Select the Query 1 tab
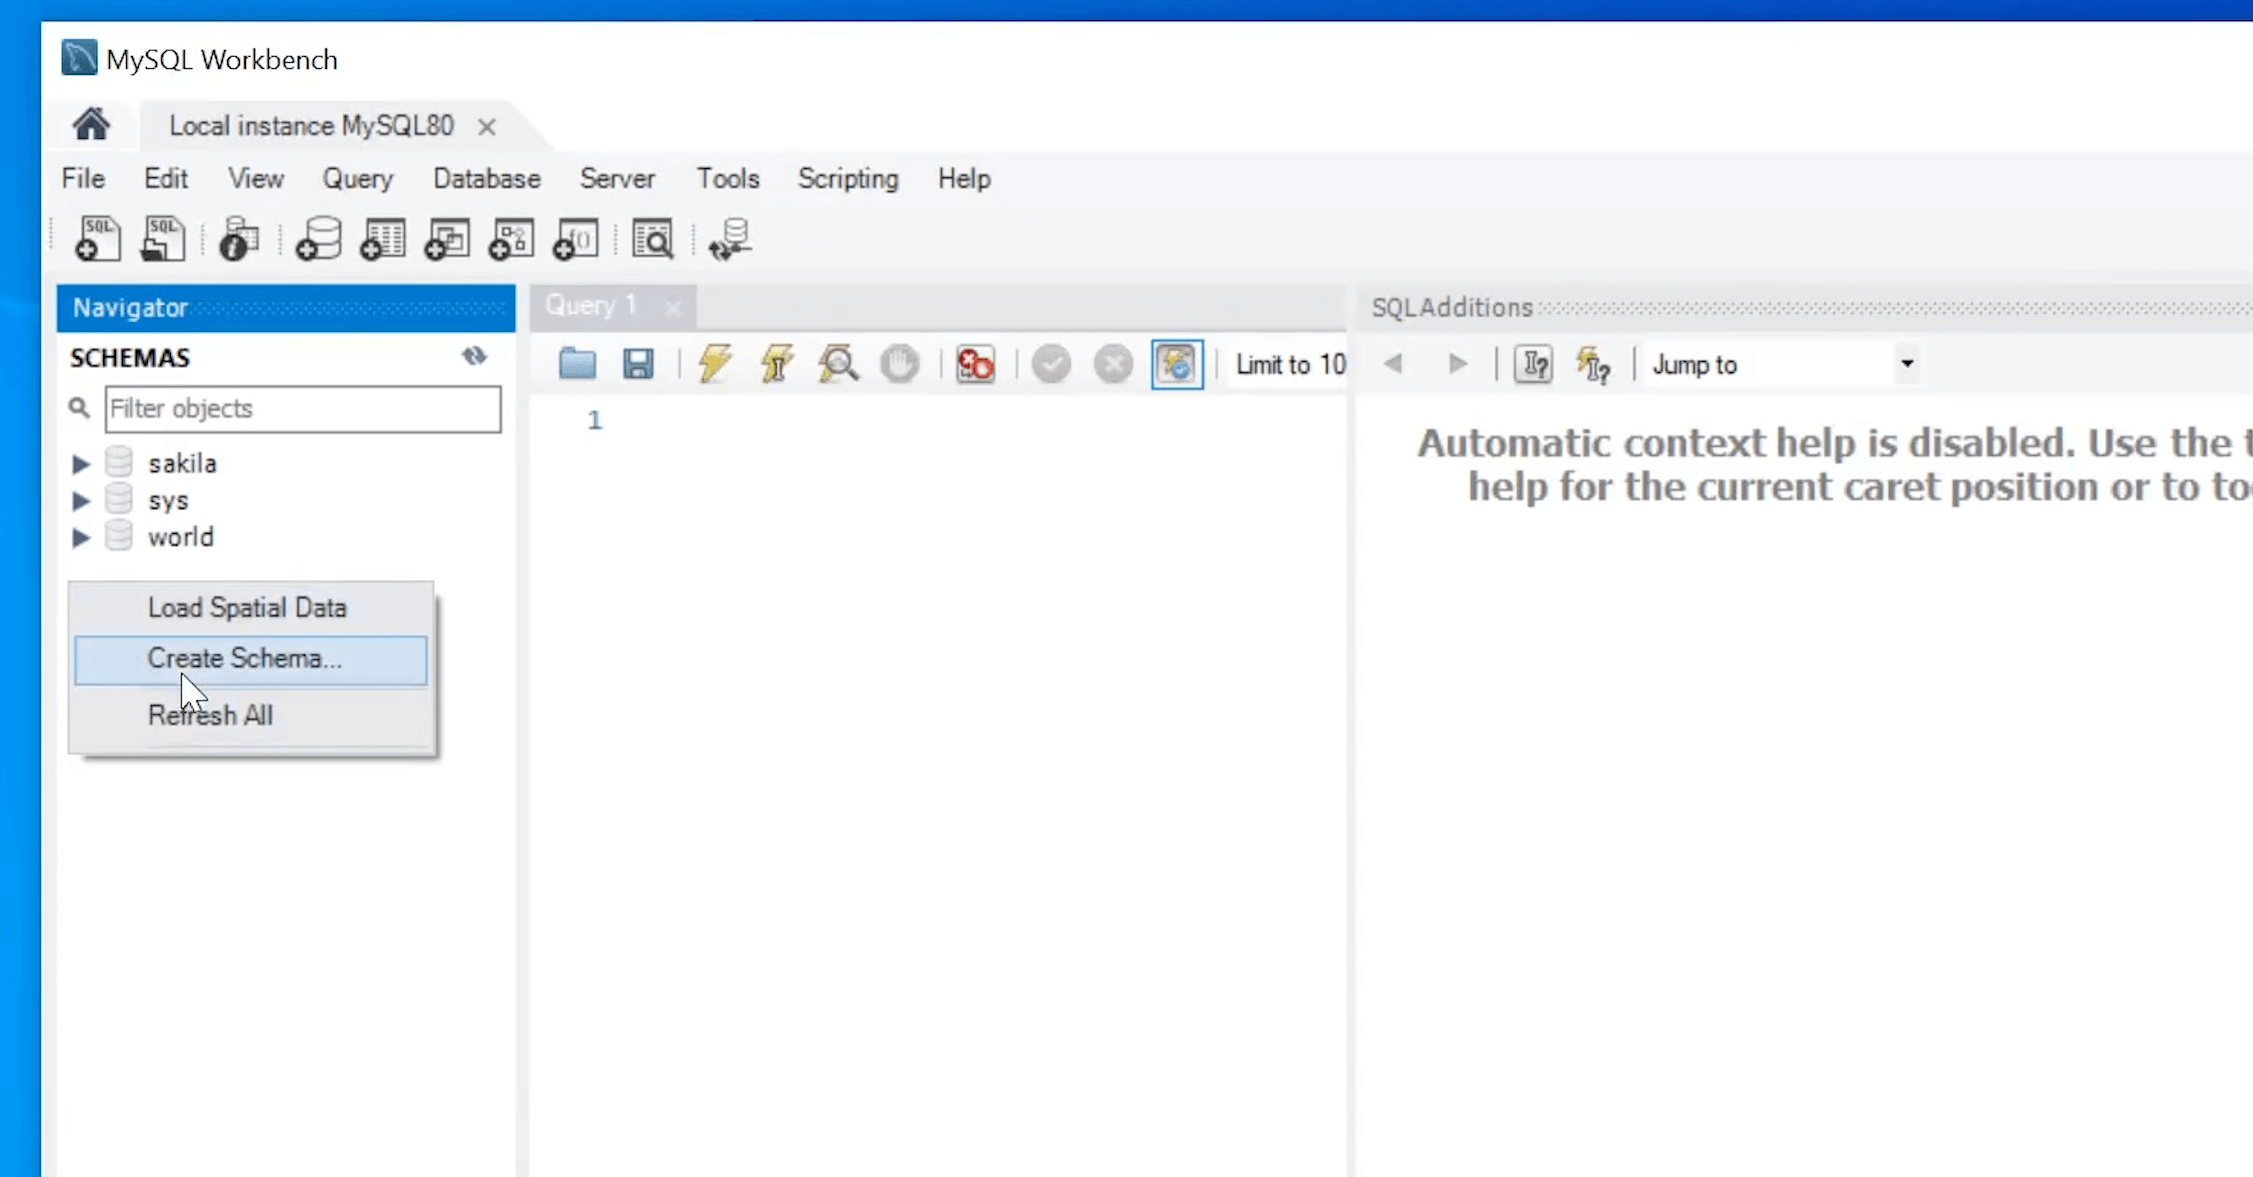 pyautogui.click(x=591, y=305)
